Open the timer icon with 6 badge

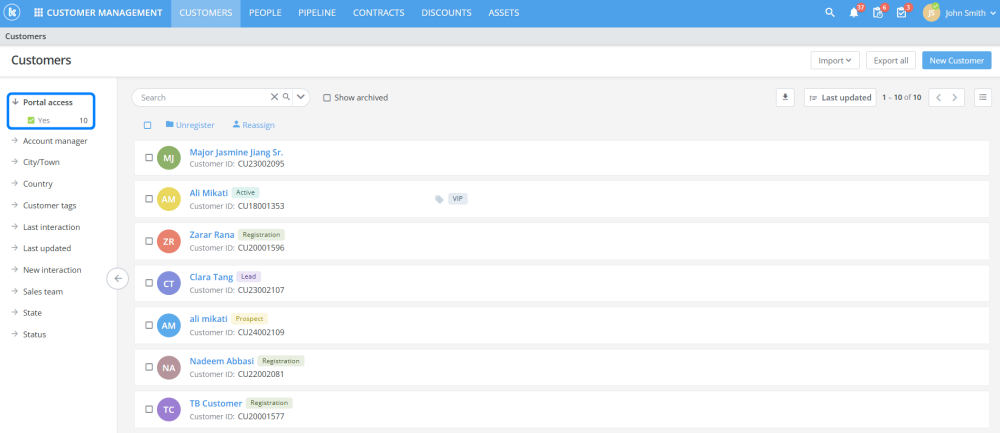point(878,13)
